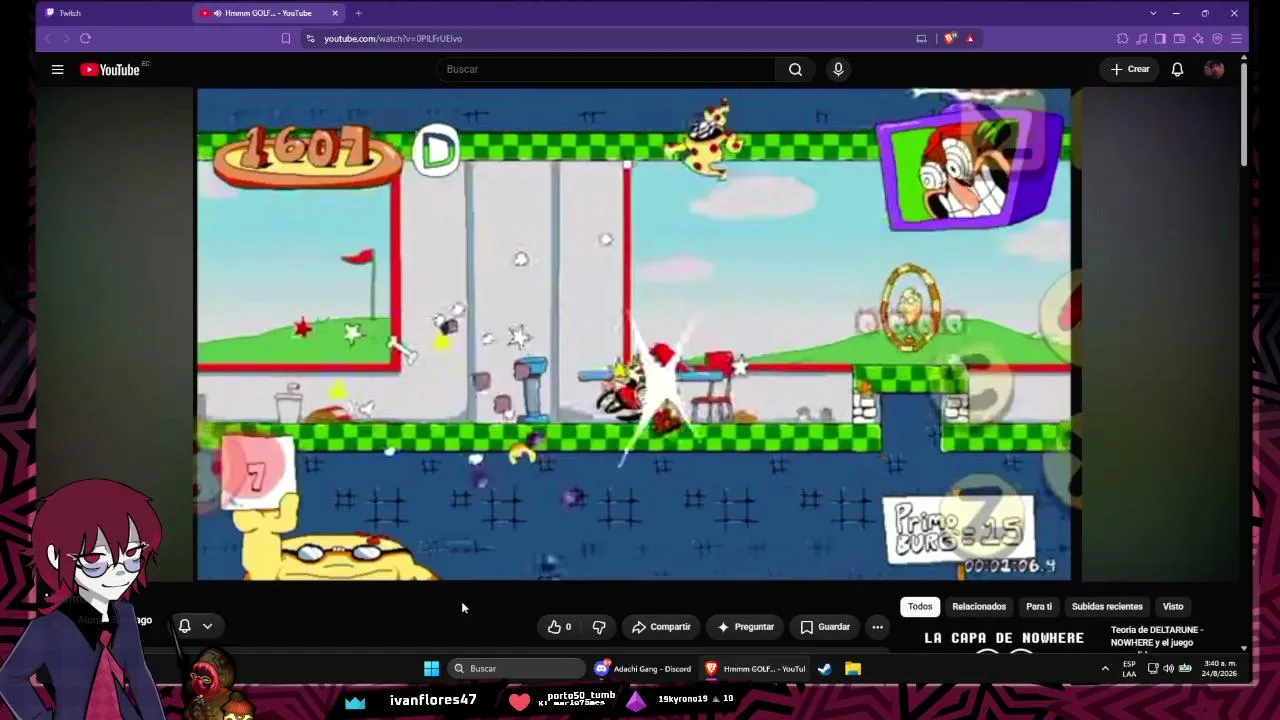This screenshot has width=1280, height=720.
Task: Click the video player to pause
Action: point(634,334)
